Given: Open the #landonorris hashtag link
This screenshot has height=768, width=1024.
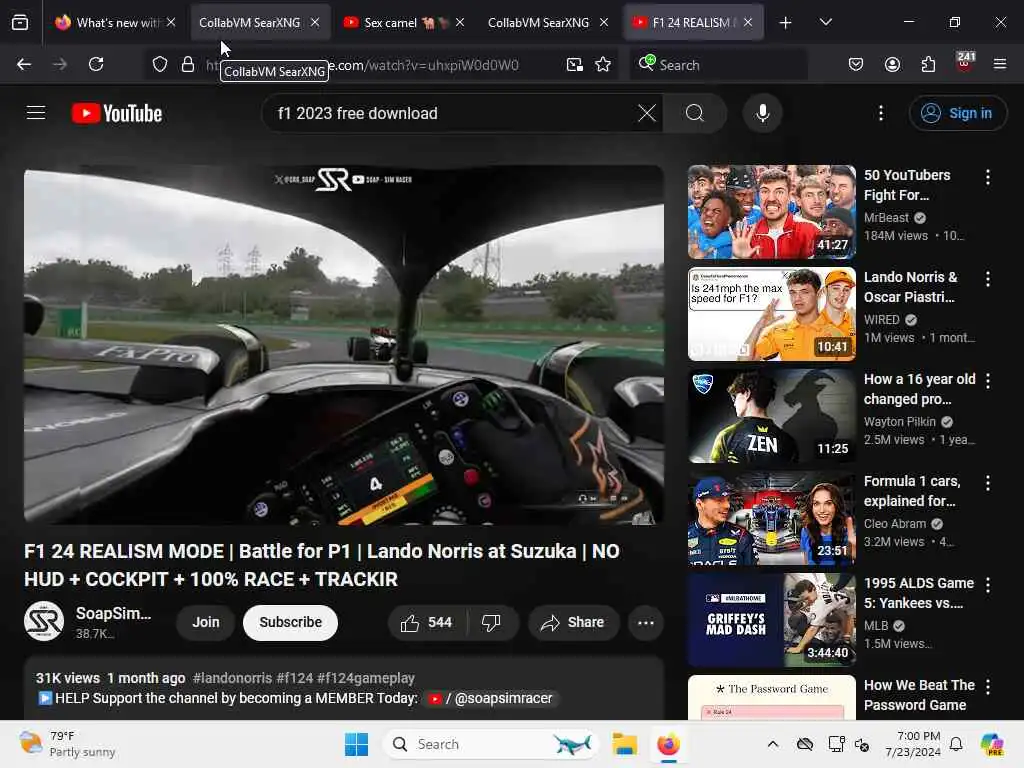Looking at the screenshot, I should pos(232,678).
